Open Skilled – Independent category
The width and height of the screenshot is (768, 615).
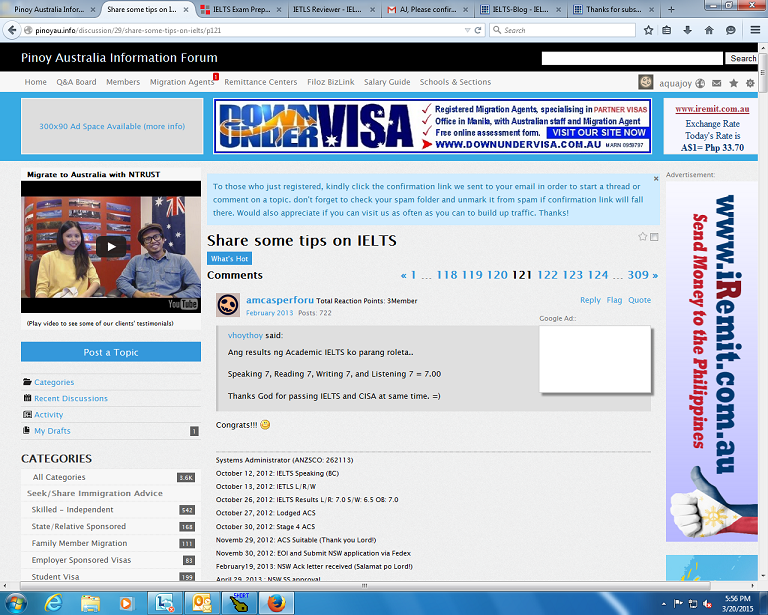(x=72, y=510)
